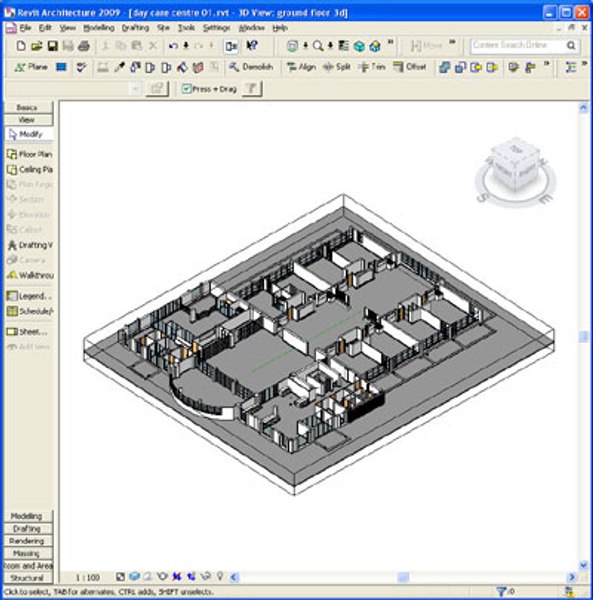Screen dimensions: 593x600
Task: Create a Schedule/Quantities view
Action: pos(29,311)
